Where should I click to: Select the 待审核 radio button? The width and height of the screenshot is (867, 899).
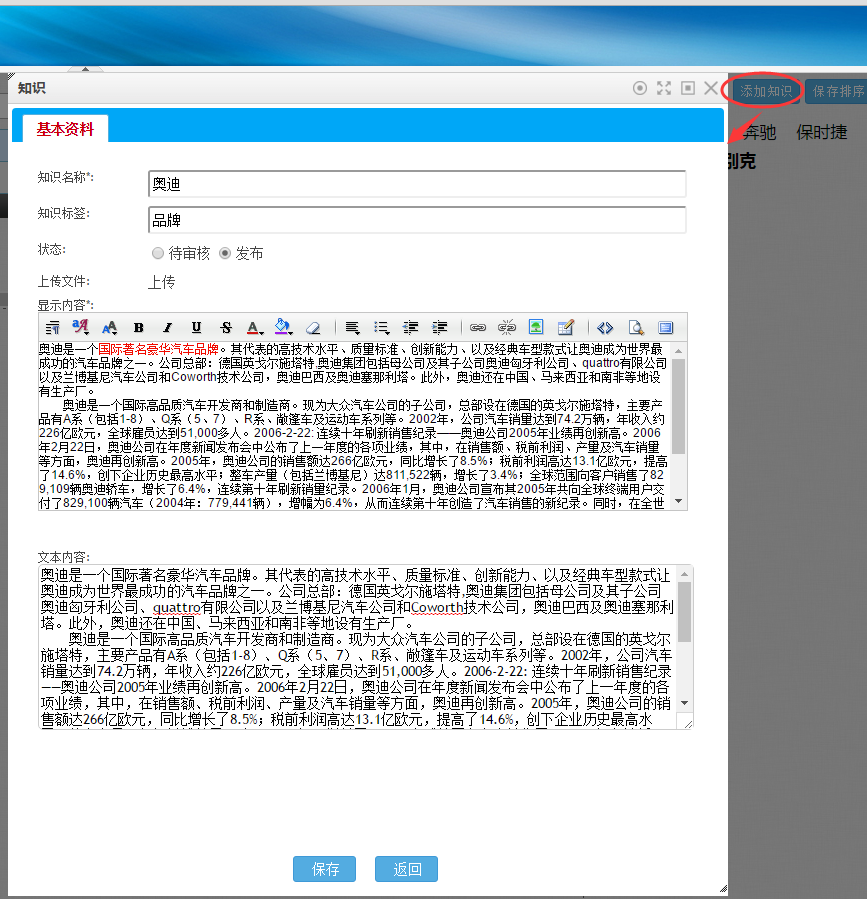tap(158, 254)
